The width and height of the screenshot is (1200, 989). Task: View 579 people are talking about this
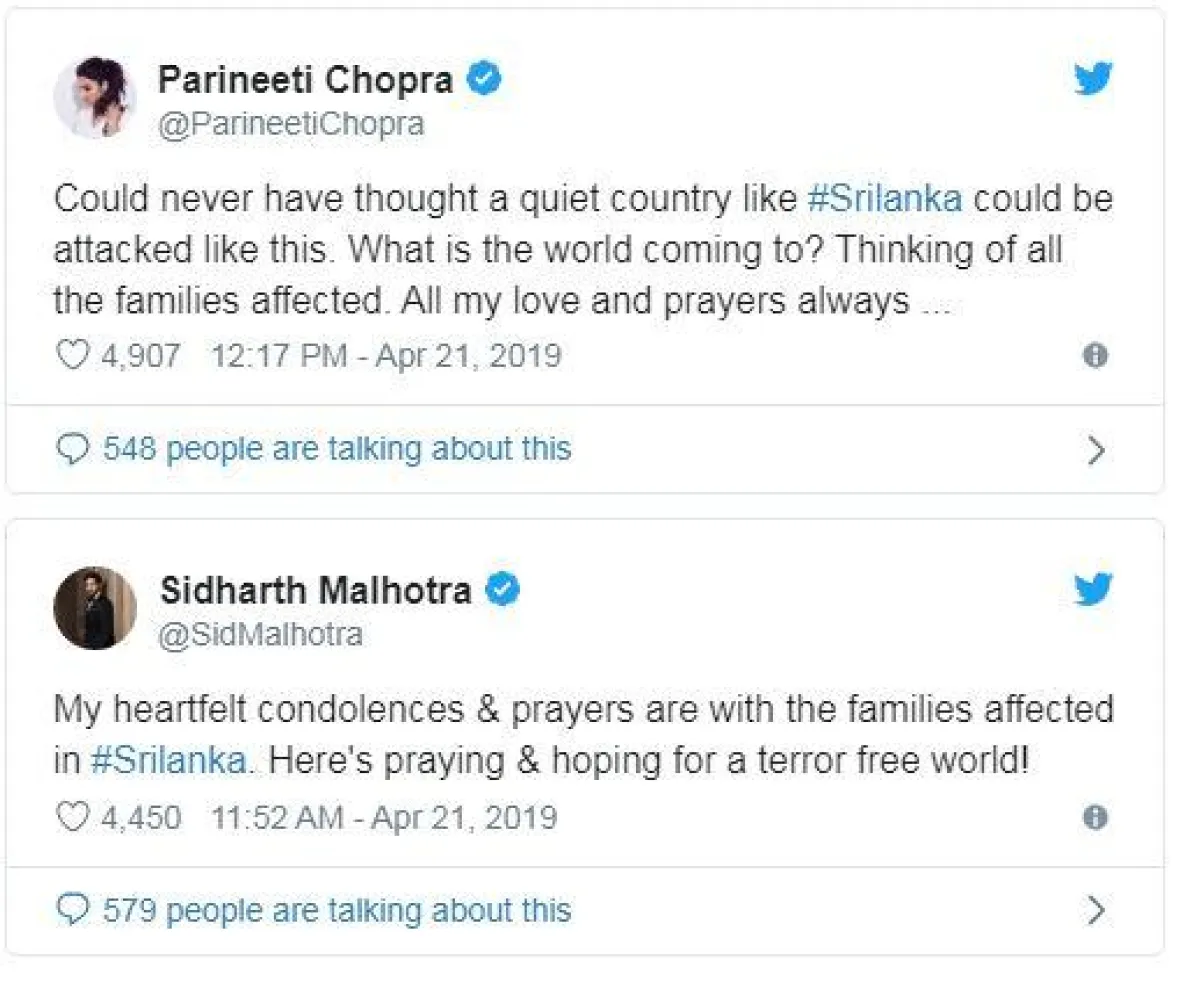[x=337, y=911]
